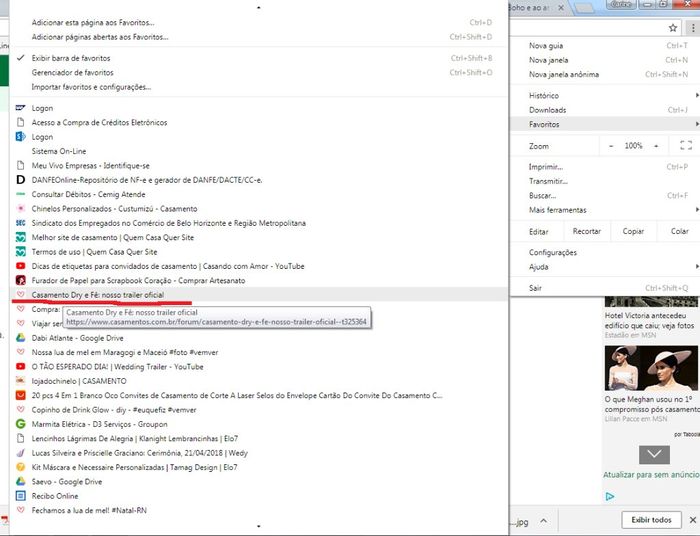Click the DANFEOnline bookmark D icon
Viewport: 700px width, 536px height.
[21, 180]
